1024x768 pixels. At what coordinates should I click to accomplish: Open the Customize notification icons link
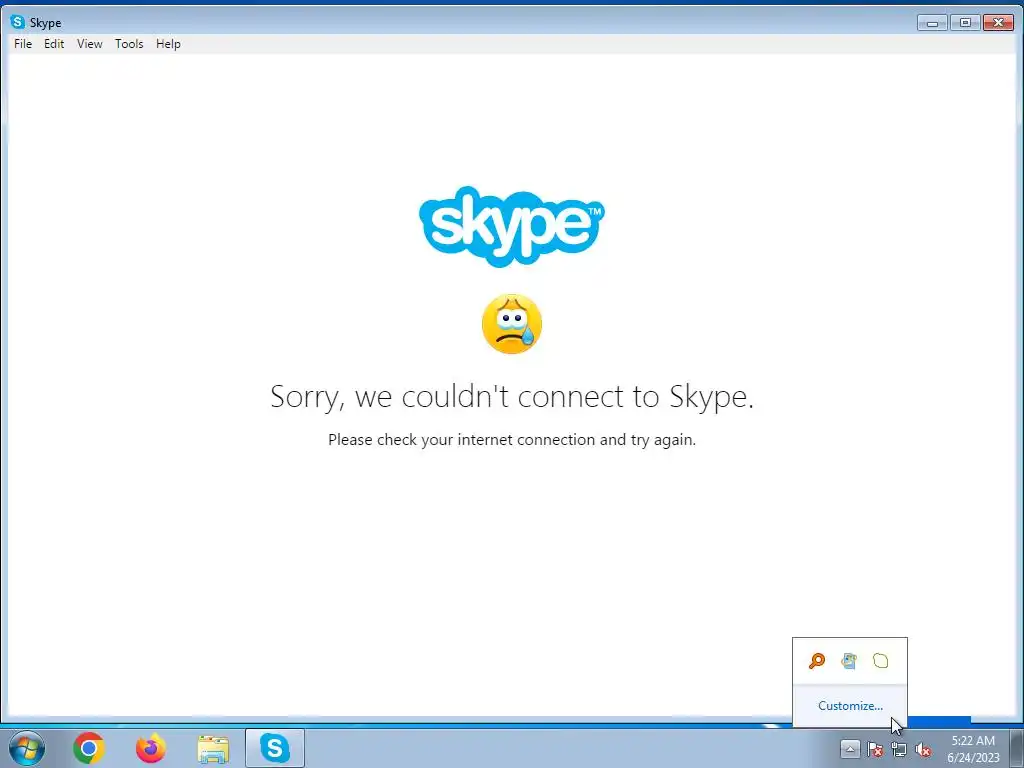(x=850, y=706)
